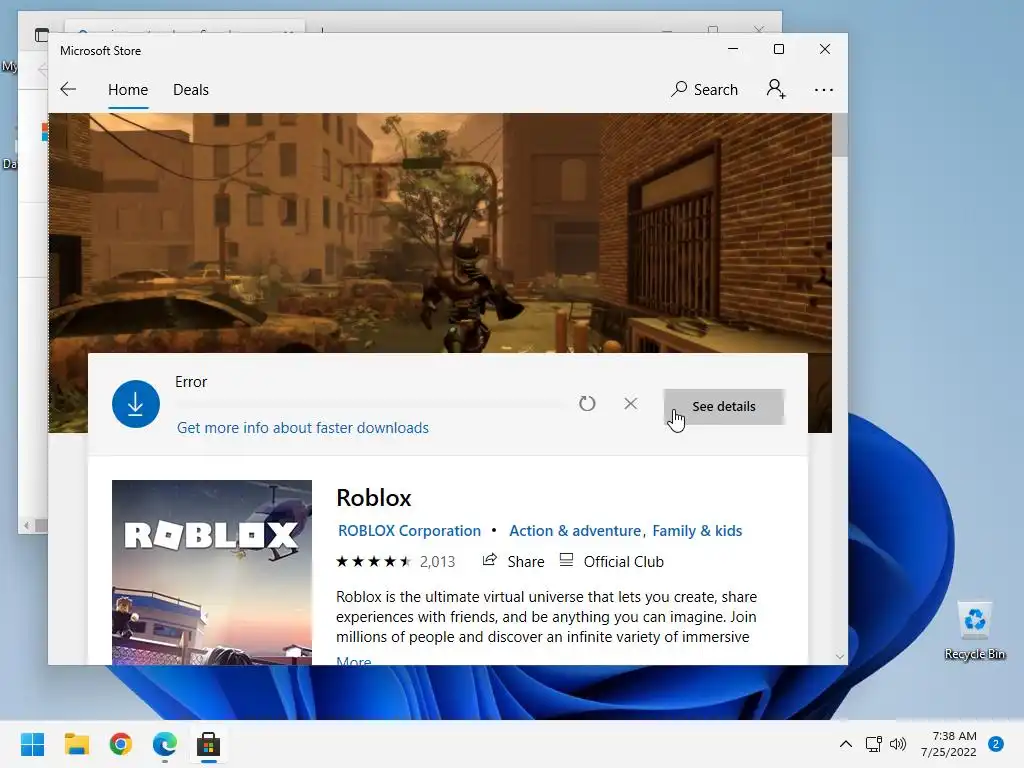Launch Google Chrome from the taskbar
The image size is (1024, 768).
click(121, 744)
